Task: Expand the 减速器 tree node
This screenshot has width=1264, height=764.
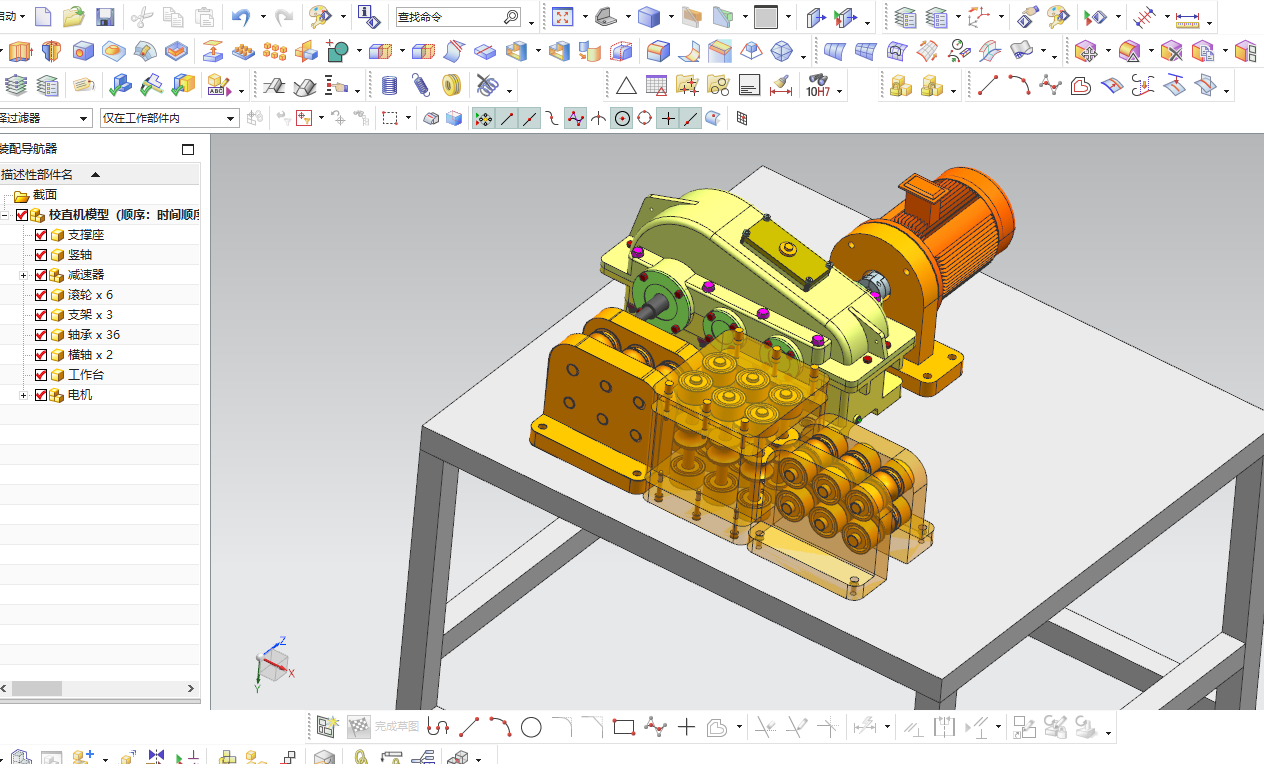Action: (23, 275)
